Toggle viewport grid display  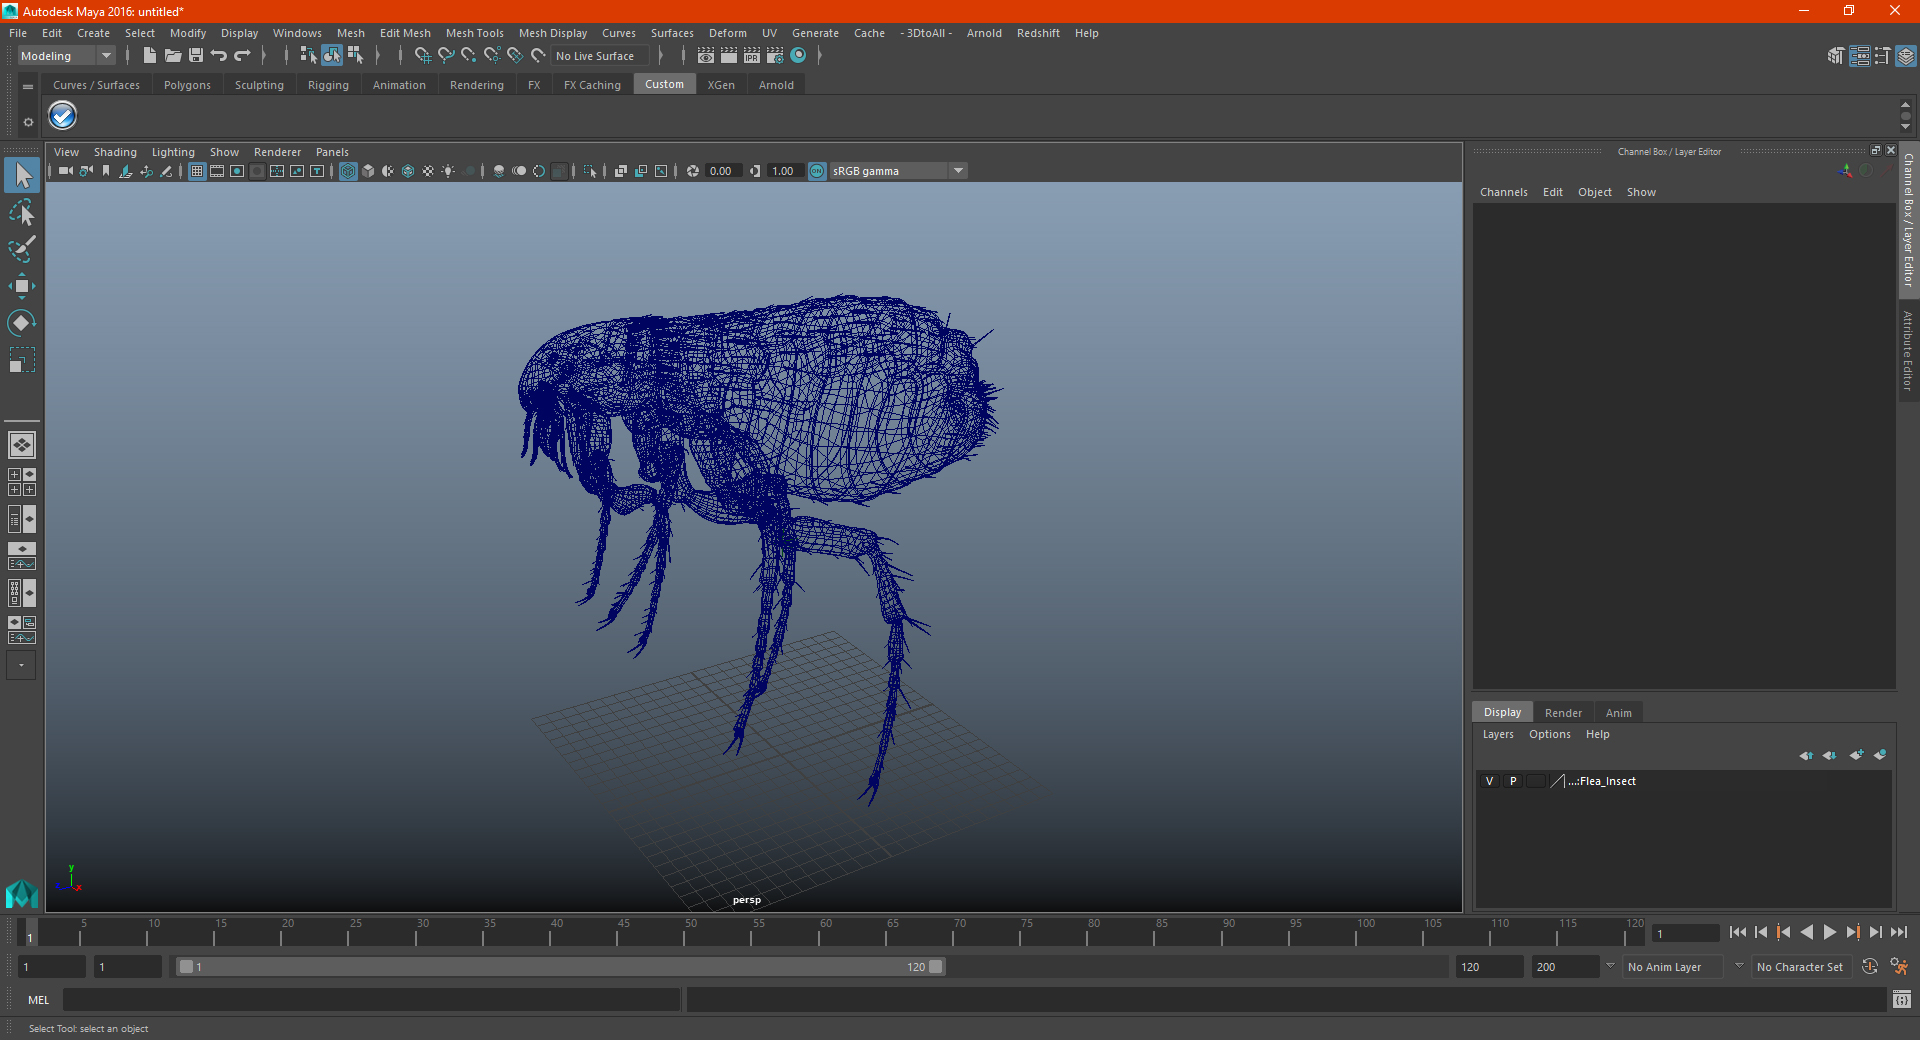[x=197, y=171]
